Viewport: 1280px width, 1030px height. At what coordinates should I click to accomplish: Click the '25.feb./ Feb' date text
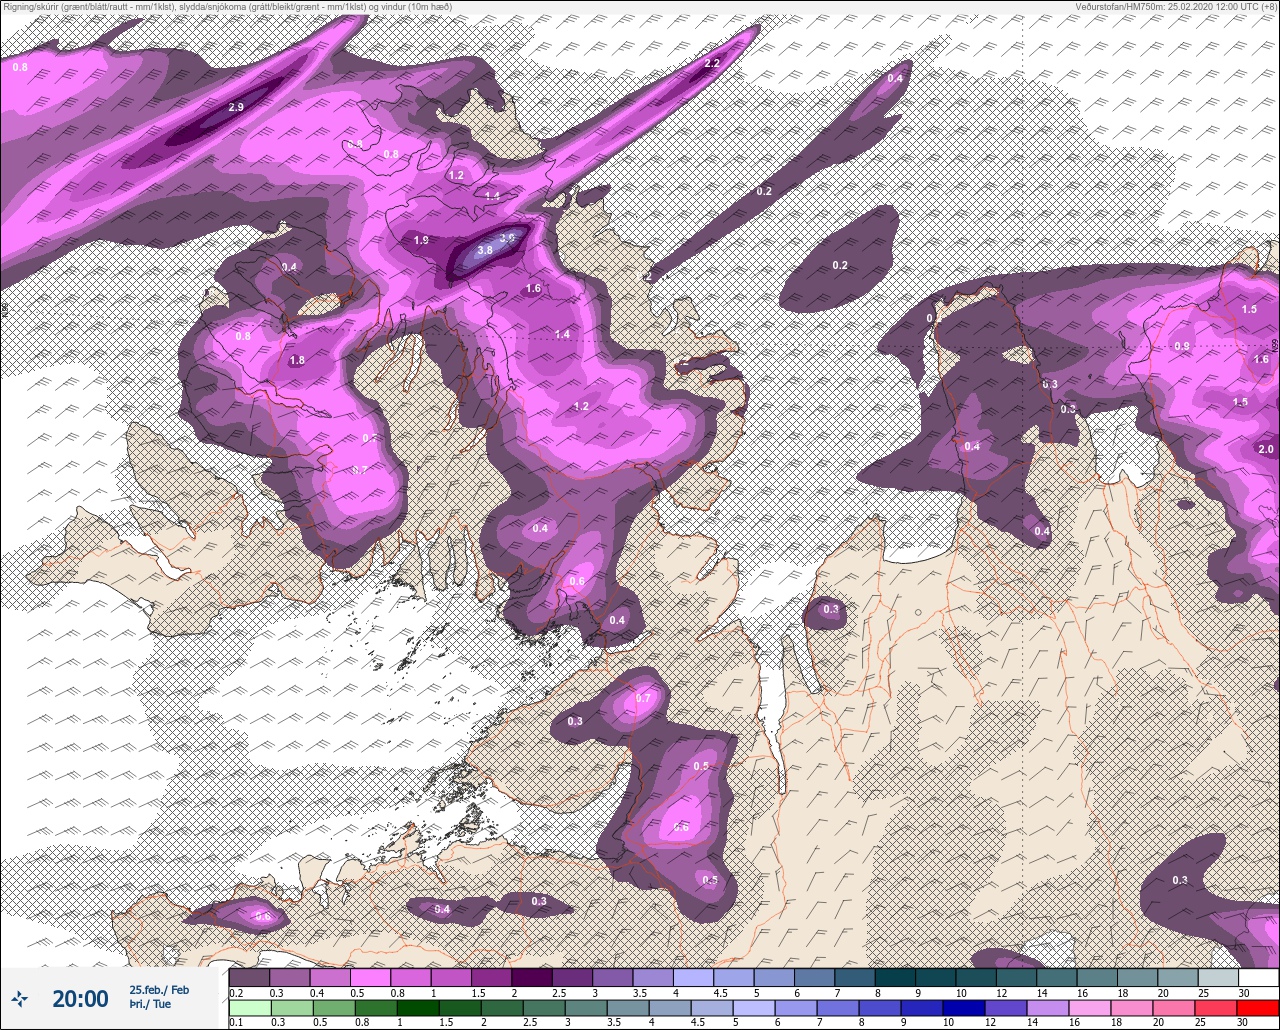click(159, 990)
